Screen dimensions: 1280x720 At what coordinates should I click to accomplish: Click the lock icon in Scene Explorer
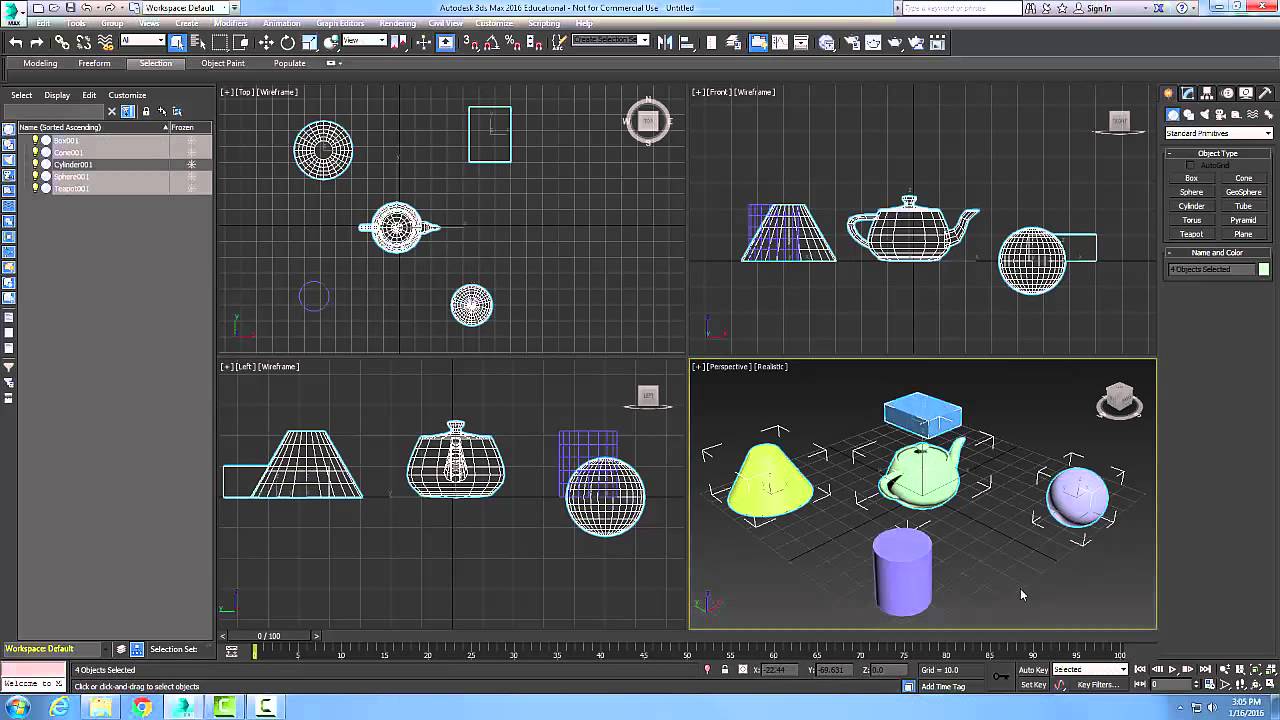(x=146, y=111)
